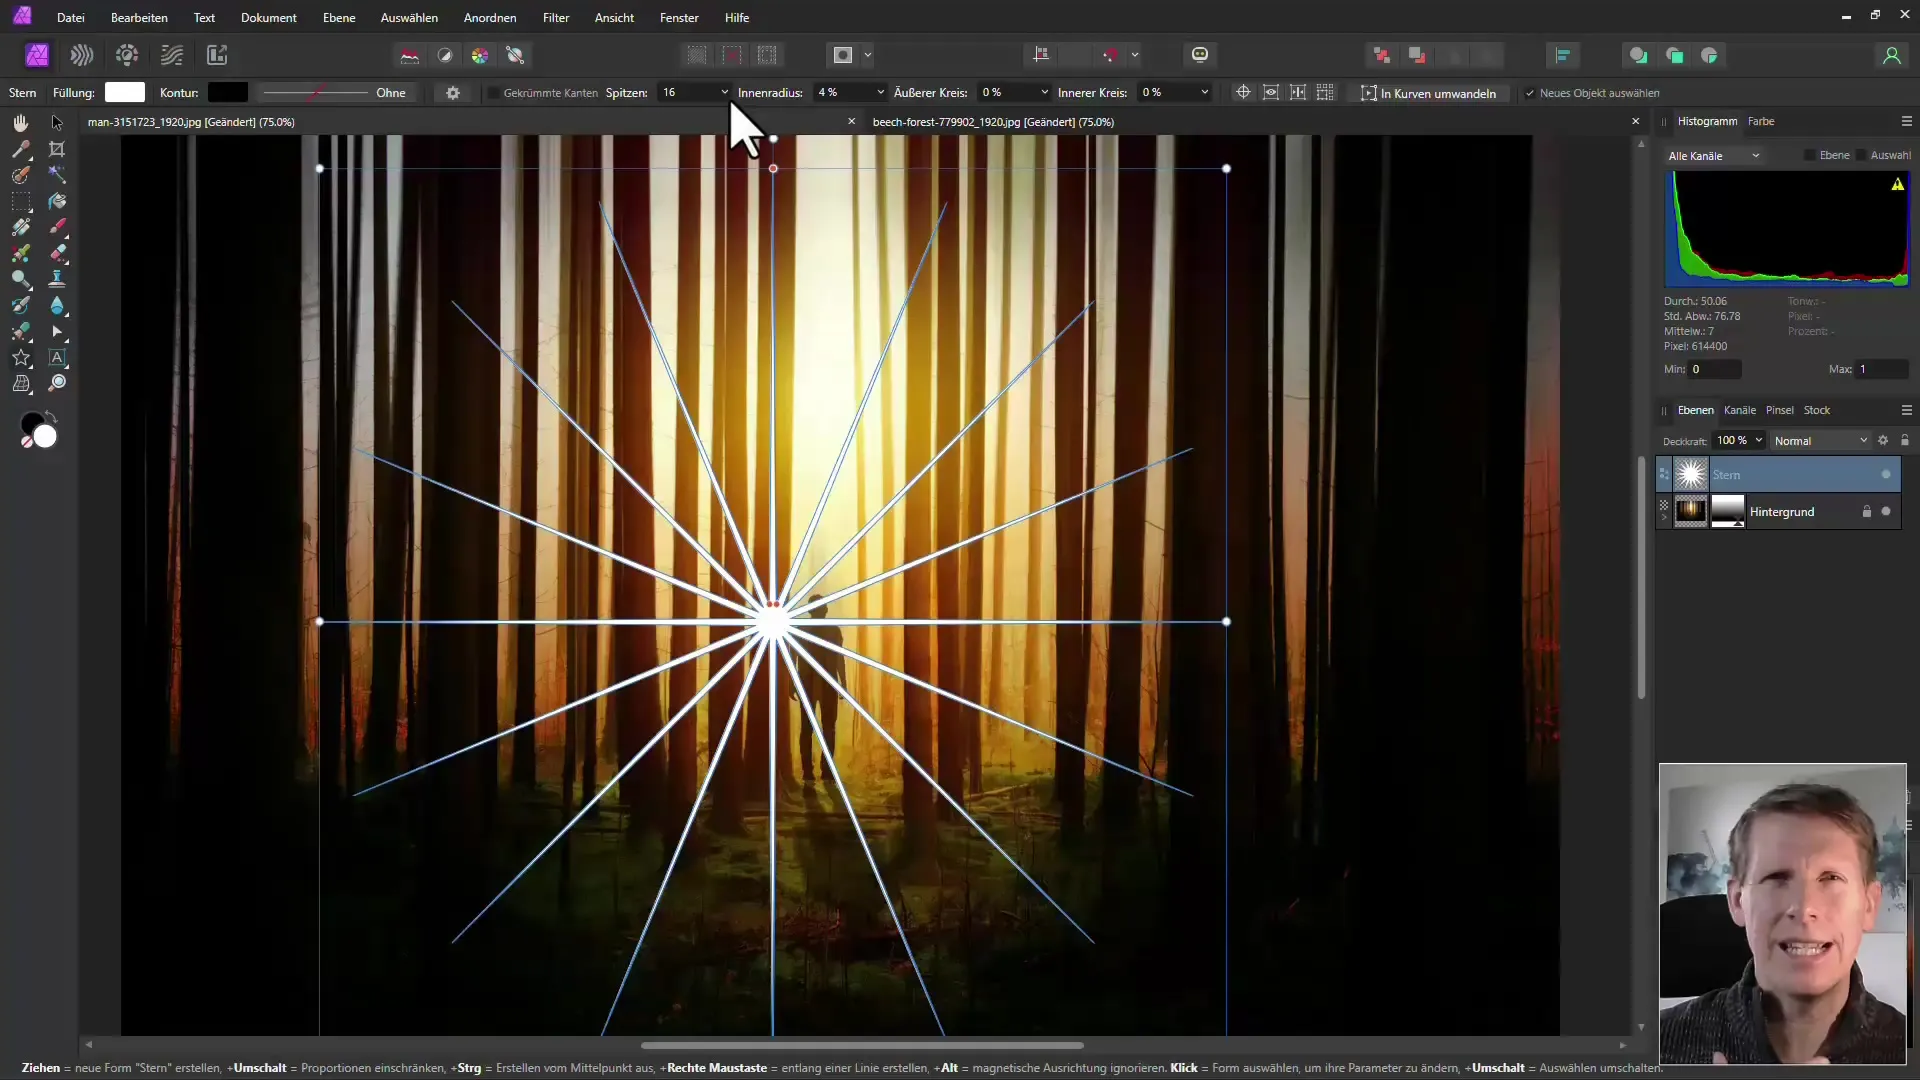Apply Auto Colors from the toolbar

point(480,55)
